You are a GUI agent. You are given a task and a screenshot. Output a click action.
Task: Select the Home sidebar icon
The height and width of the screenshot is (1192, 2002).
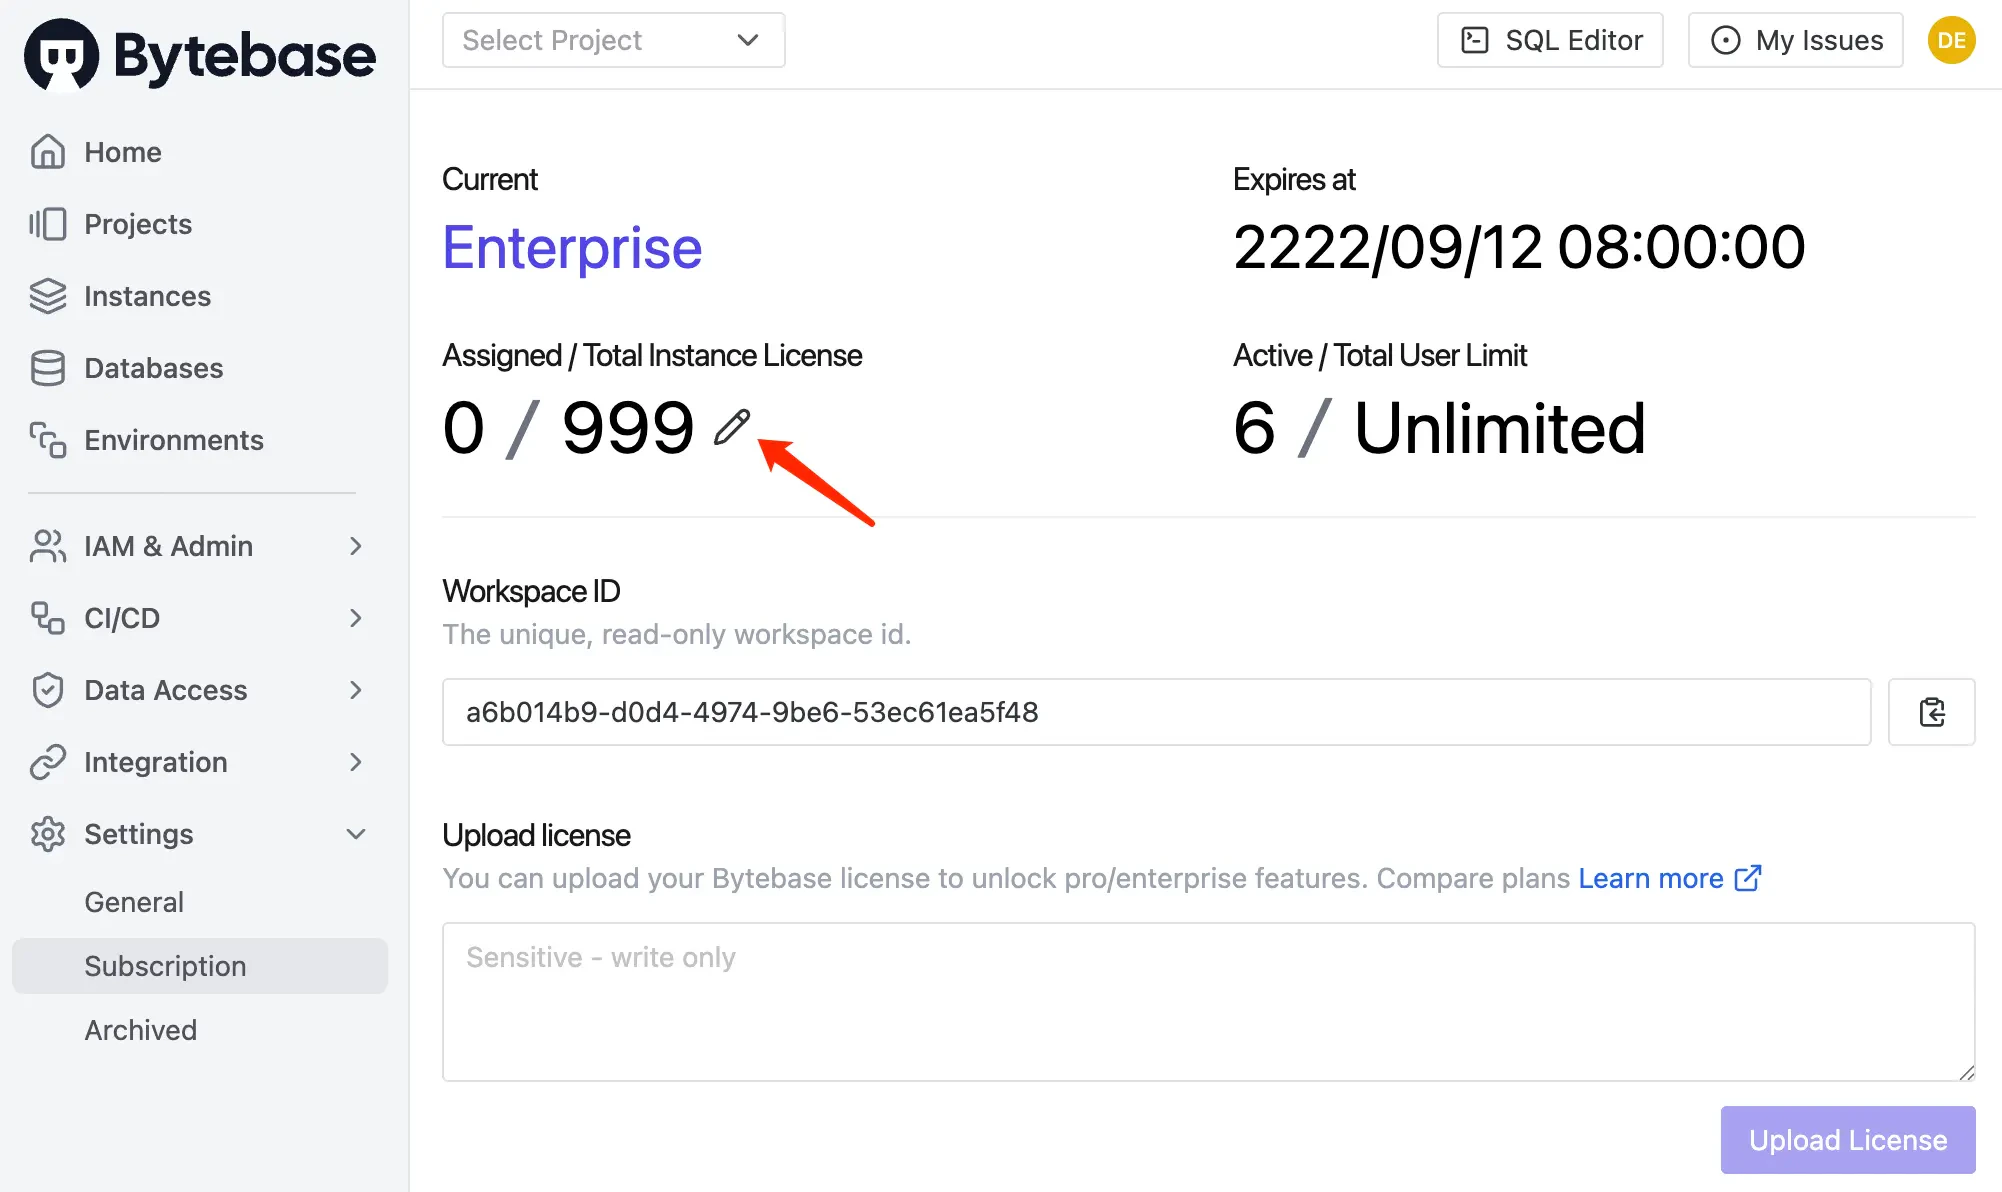[48, 151]
